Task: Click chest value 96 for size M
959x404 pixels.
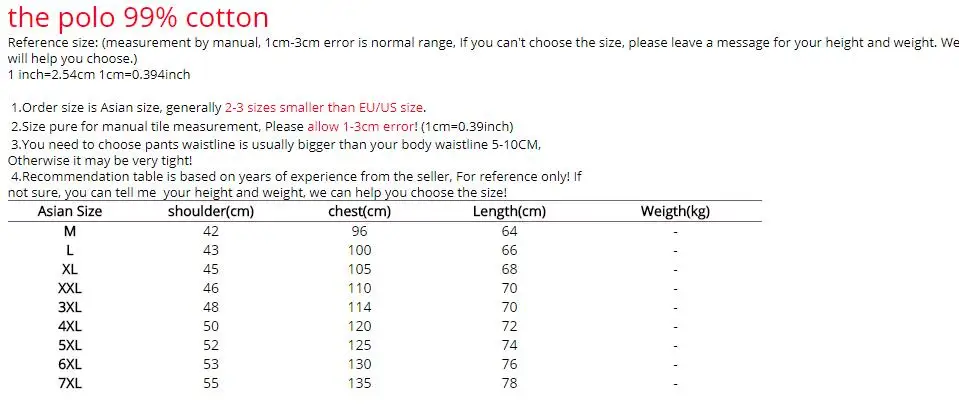Action: [359, 231]
